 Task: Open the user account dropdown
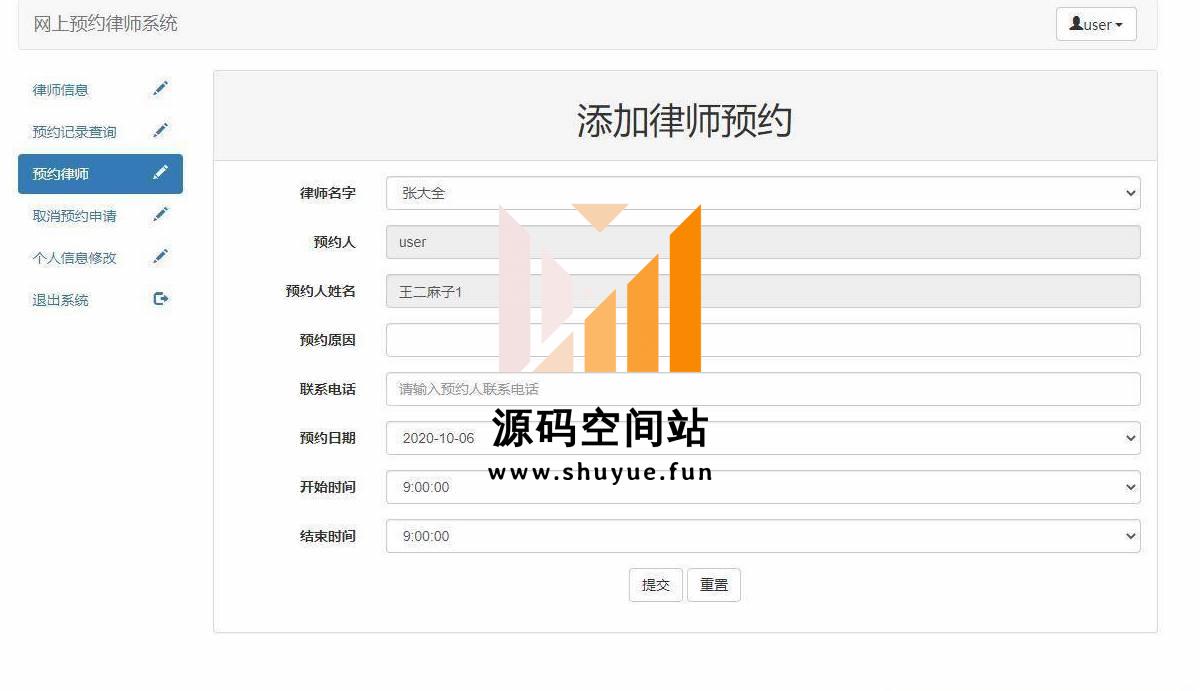tap(1096, 24)
